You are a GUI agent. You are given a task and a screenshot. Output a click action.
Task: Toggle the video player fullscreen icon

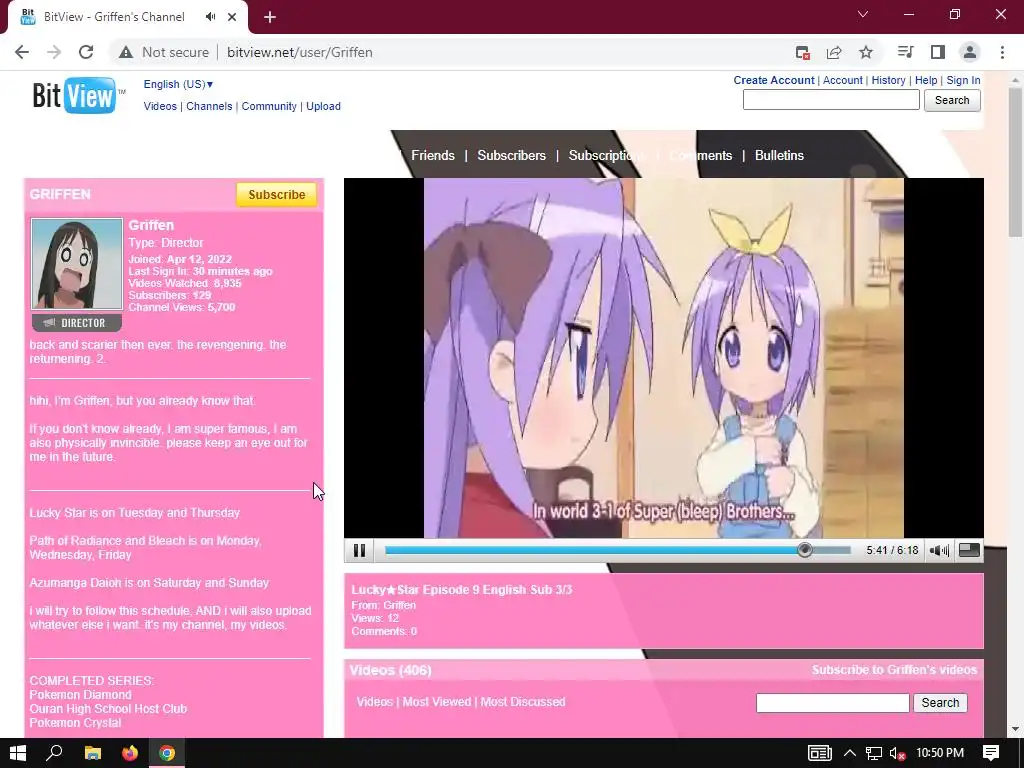pyautogui.click(x=969, y=551)
